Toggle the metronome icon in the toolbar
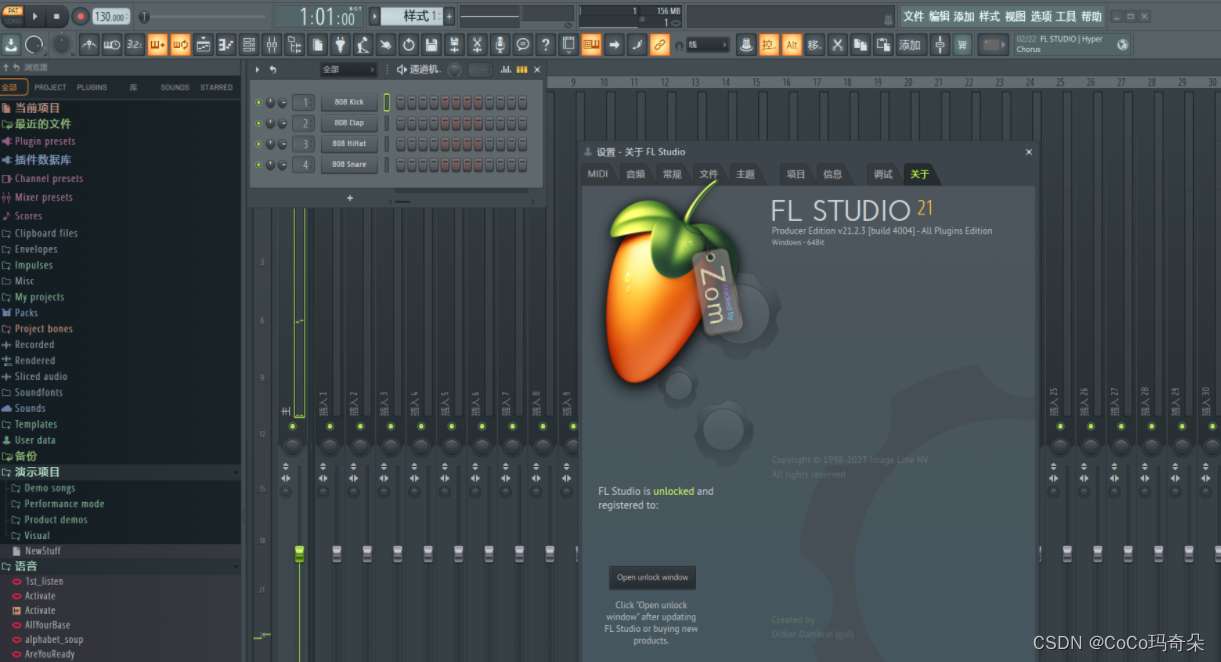This screenshot has width=1221, height=662. 89,45
